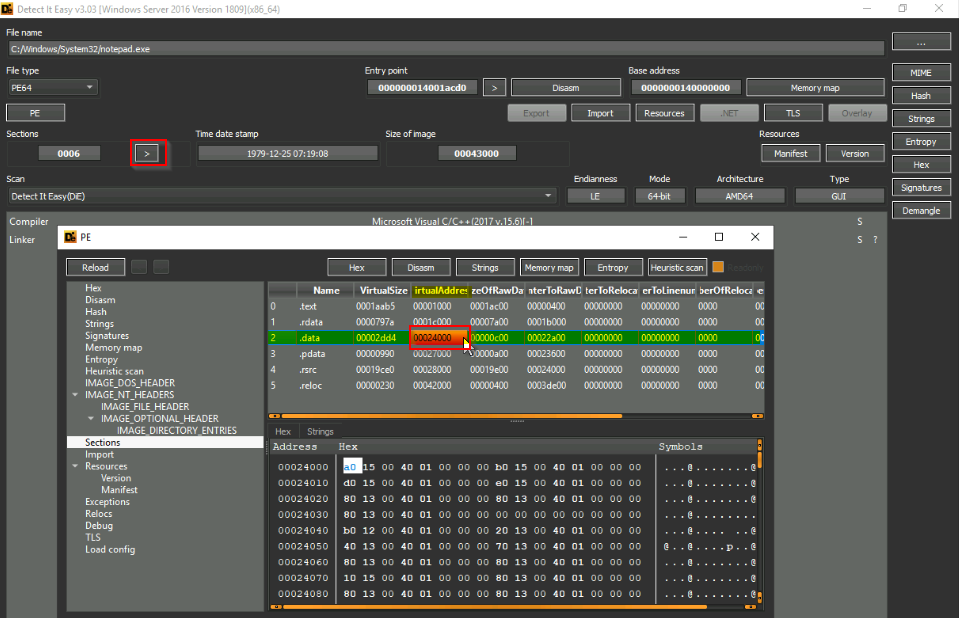
Task: Collapse the IMAGE_NT_HEADERS tree node arrow
Action: tap(75, 395)
